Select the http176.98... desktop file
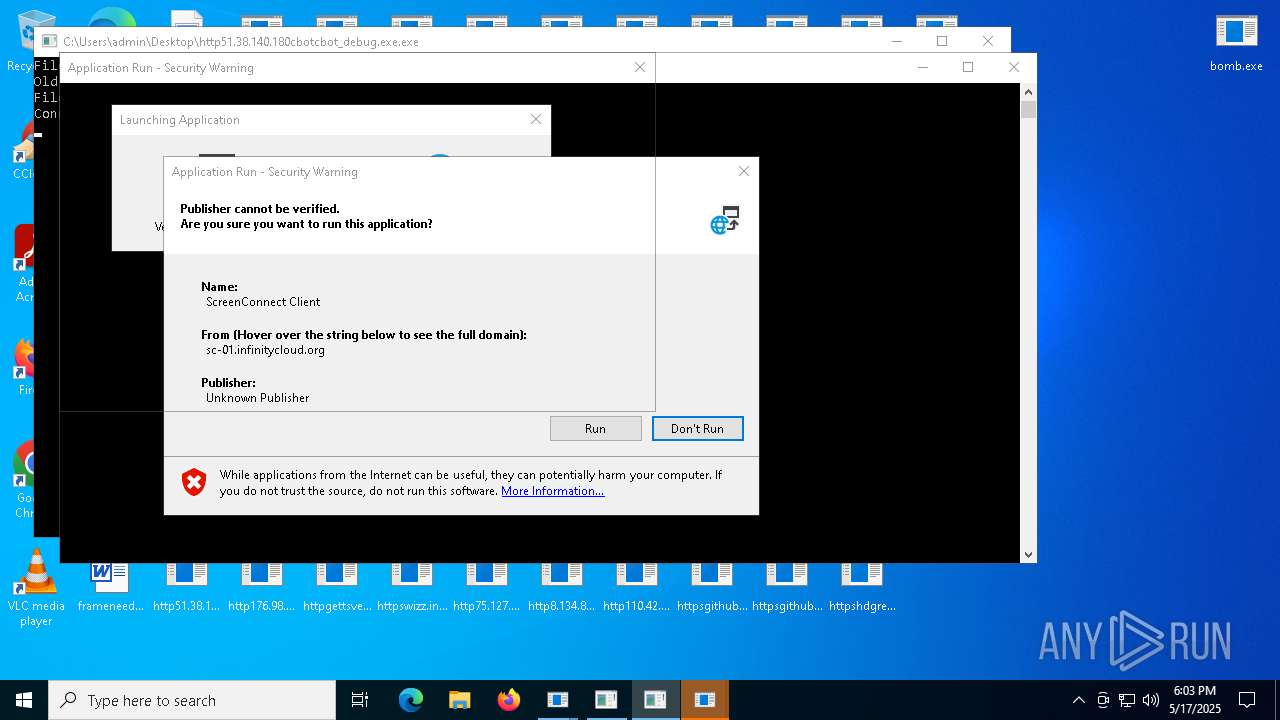The width and height of the screenshot is (1280, 720). [x=261, y=587]
